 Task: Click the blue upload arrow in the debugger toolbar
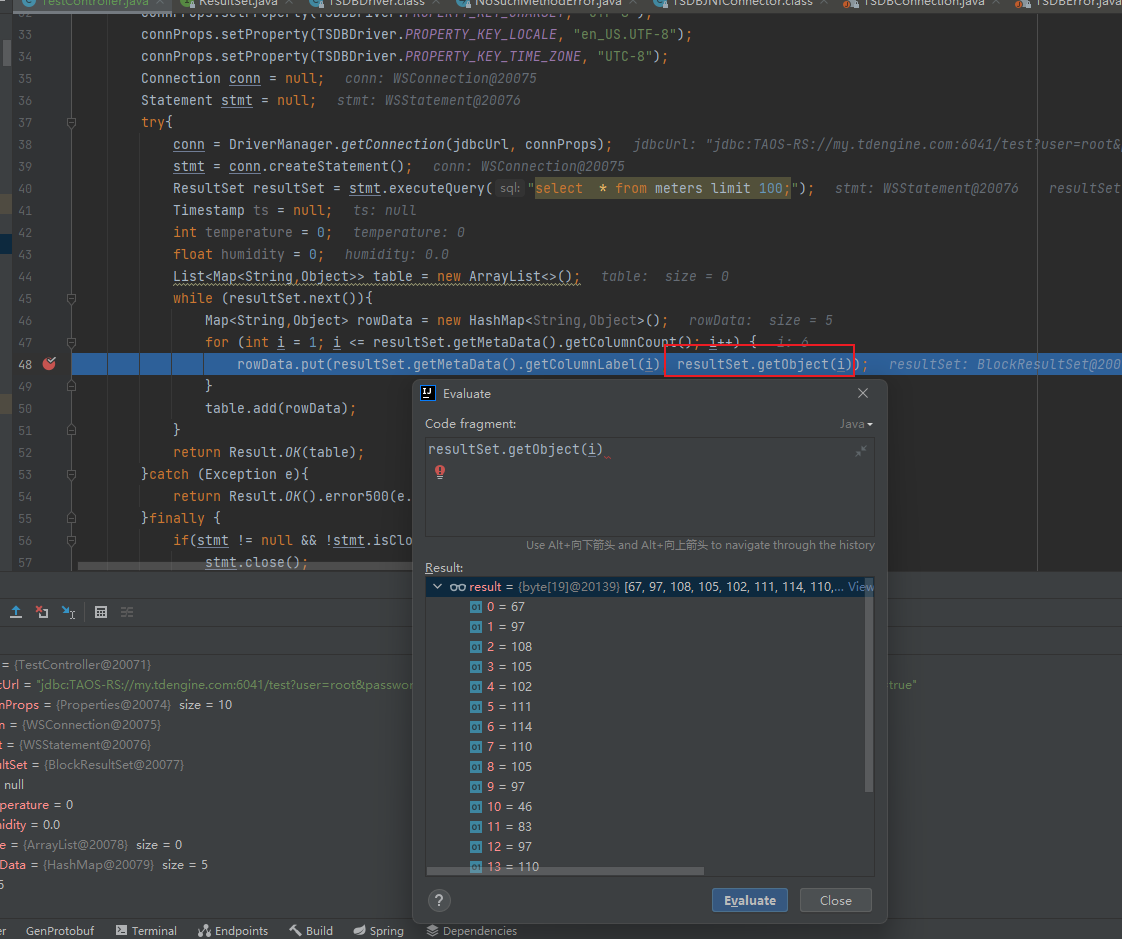[x=17, y=611]
